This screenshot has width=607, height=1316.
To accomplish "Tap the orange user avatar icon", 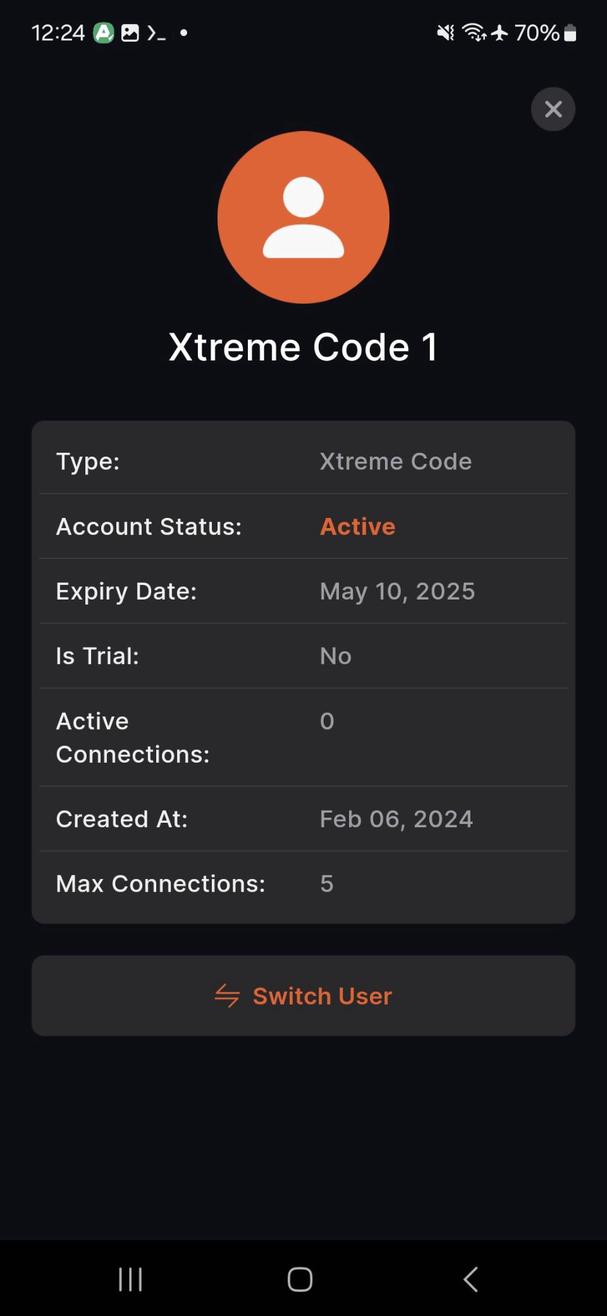I will (303, 216).
